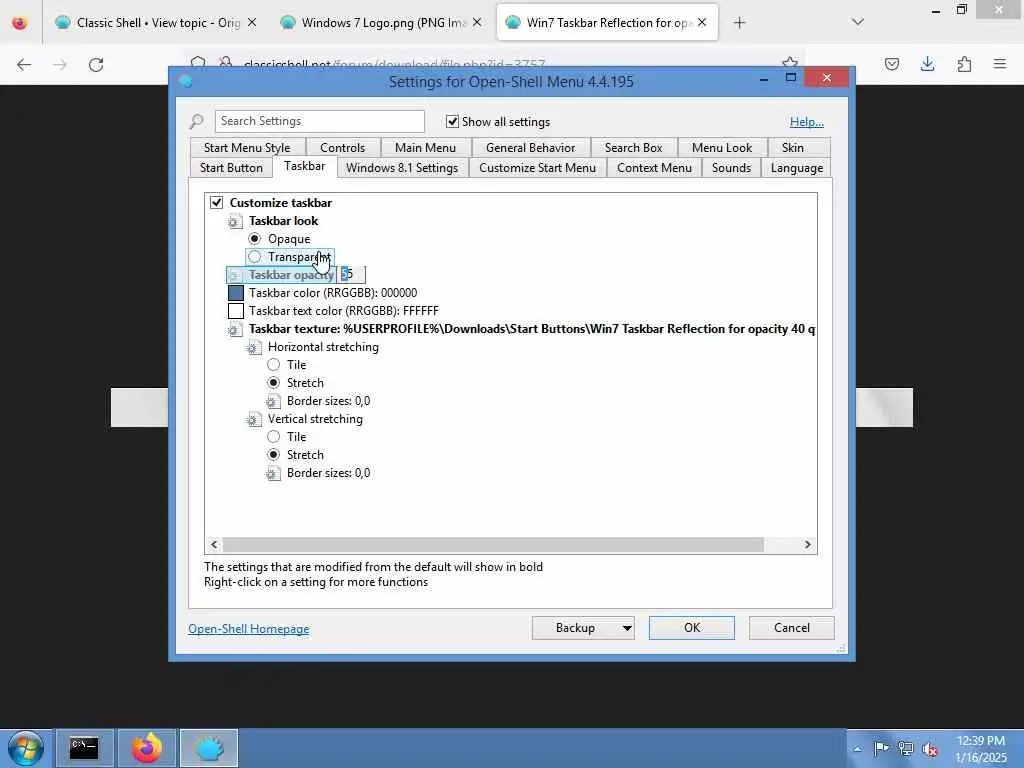
Task: Open the Search Box tab
Action: pyautogui.click(x=633, y=148)
